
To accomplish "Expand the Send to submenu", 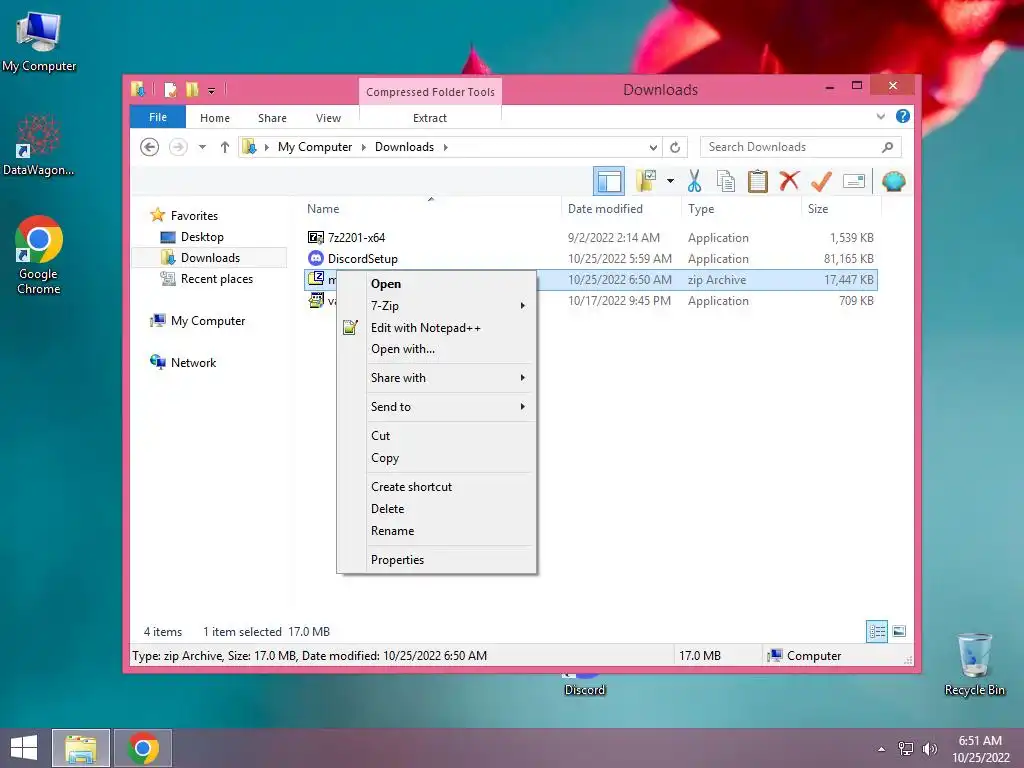I will pos(436,406).
